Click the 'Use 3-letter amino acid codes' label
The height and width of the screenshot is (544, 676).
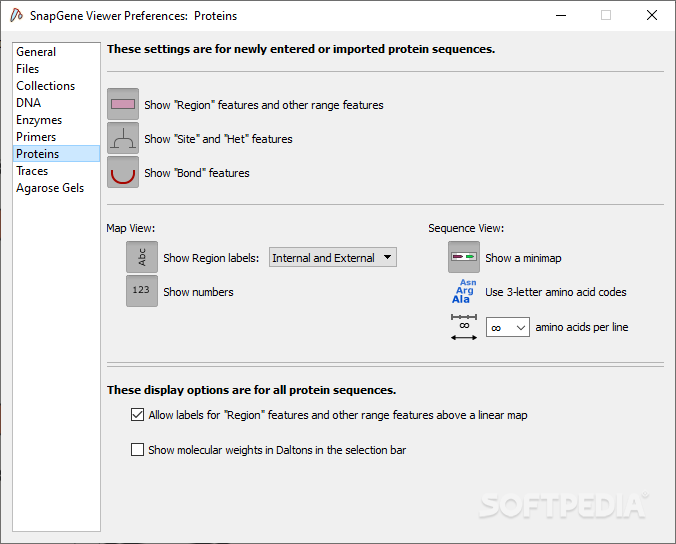pos(556,292)
